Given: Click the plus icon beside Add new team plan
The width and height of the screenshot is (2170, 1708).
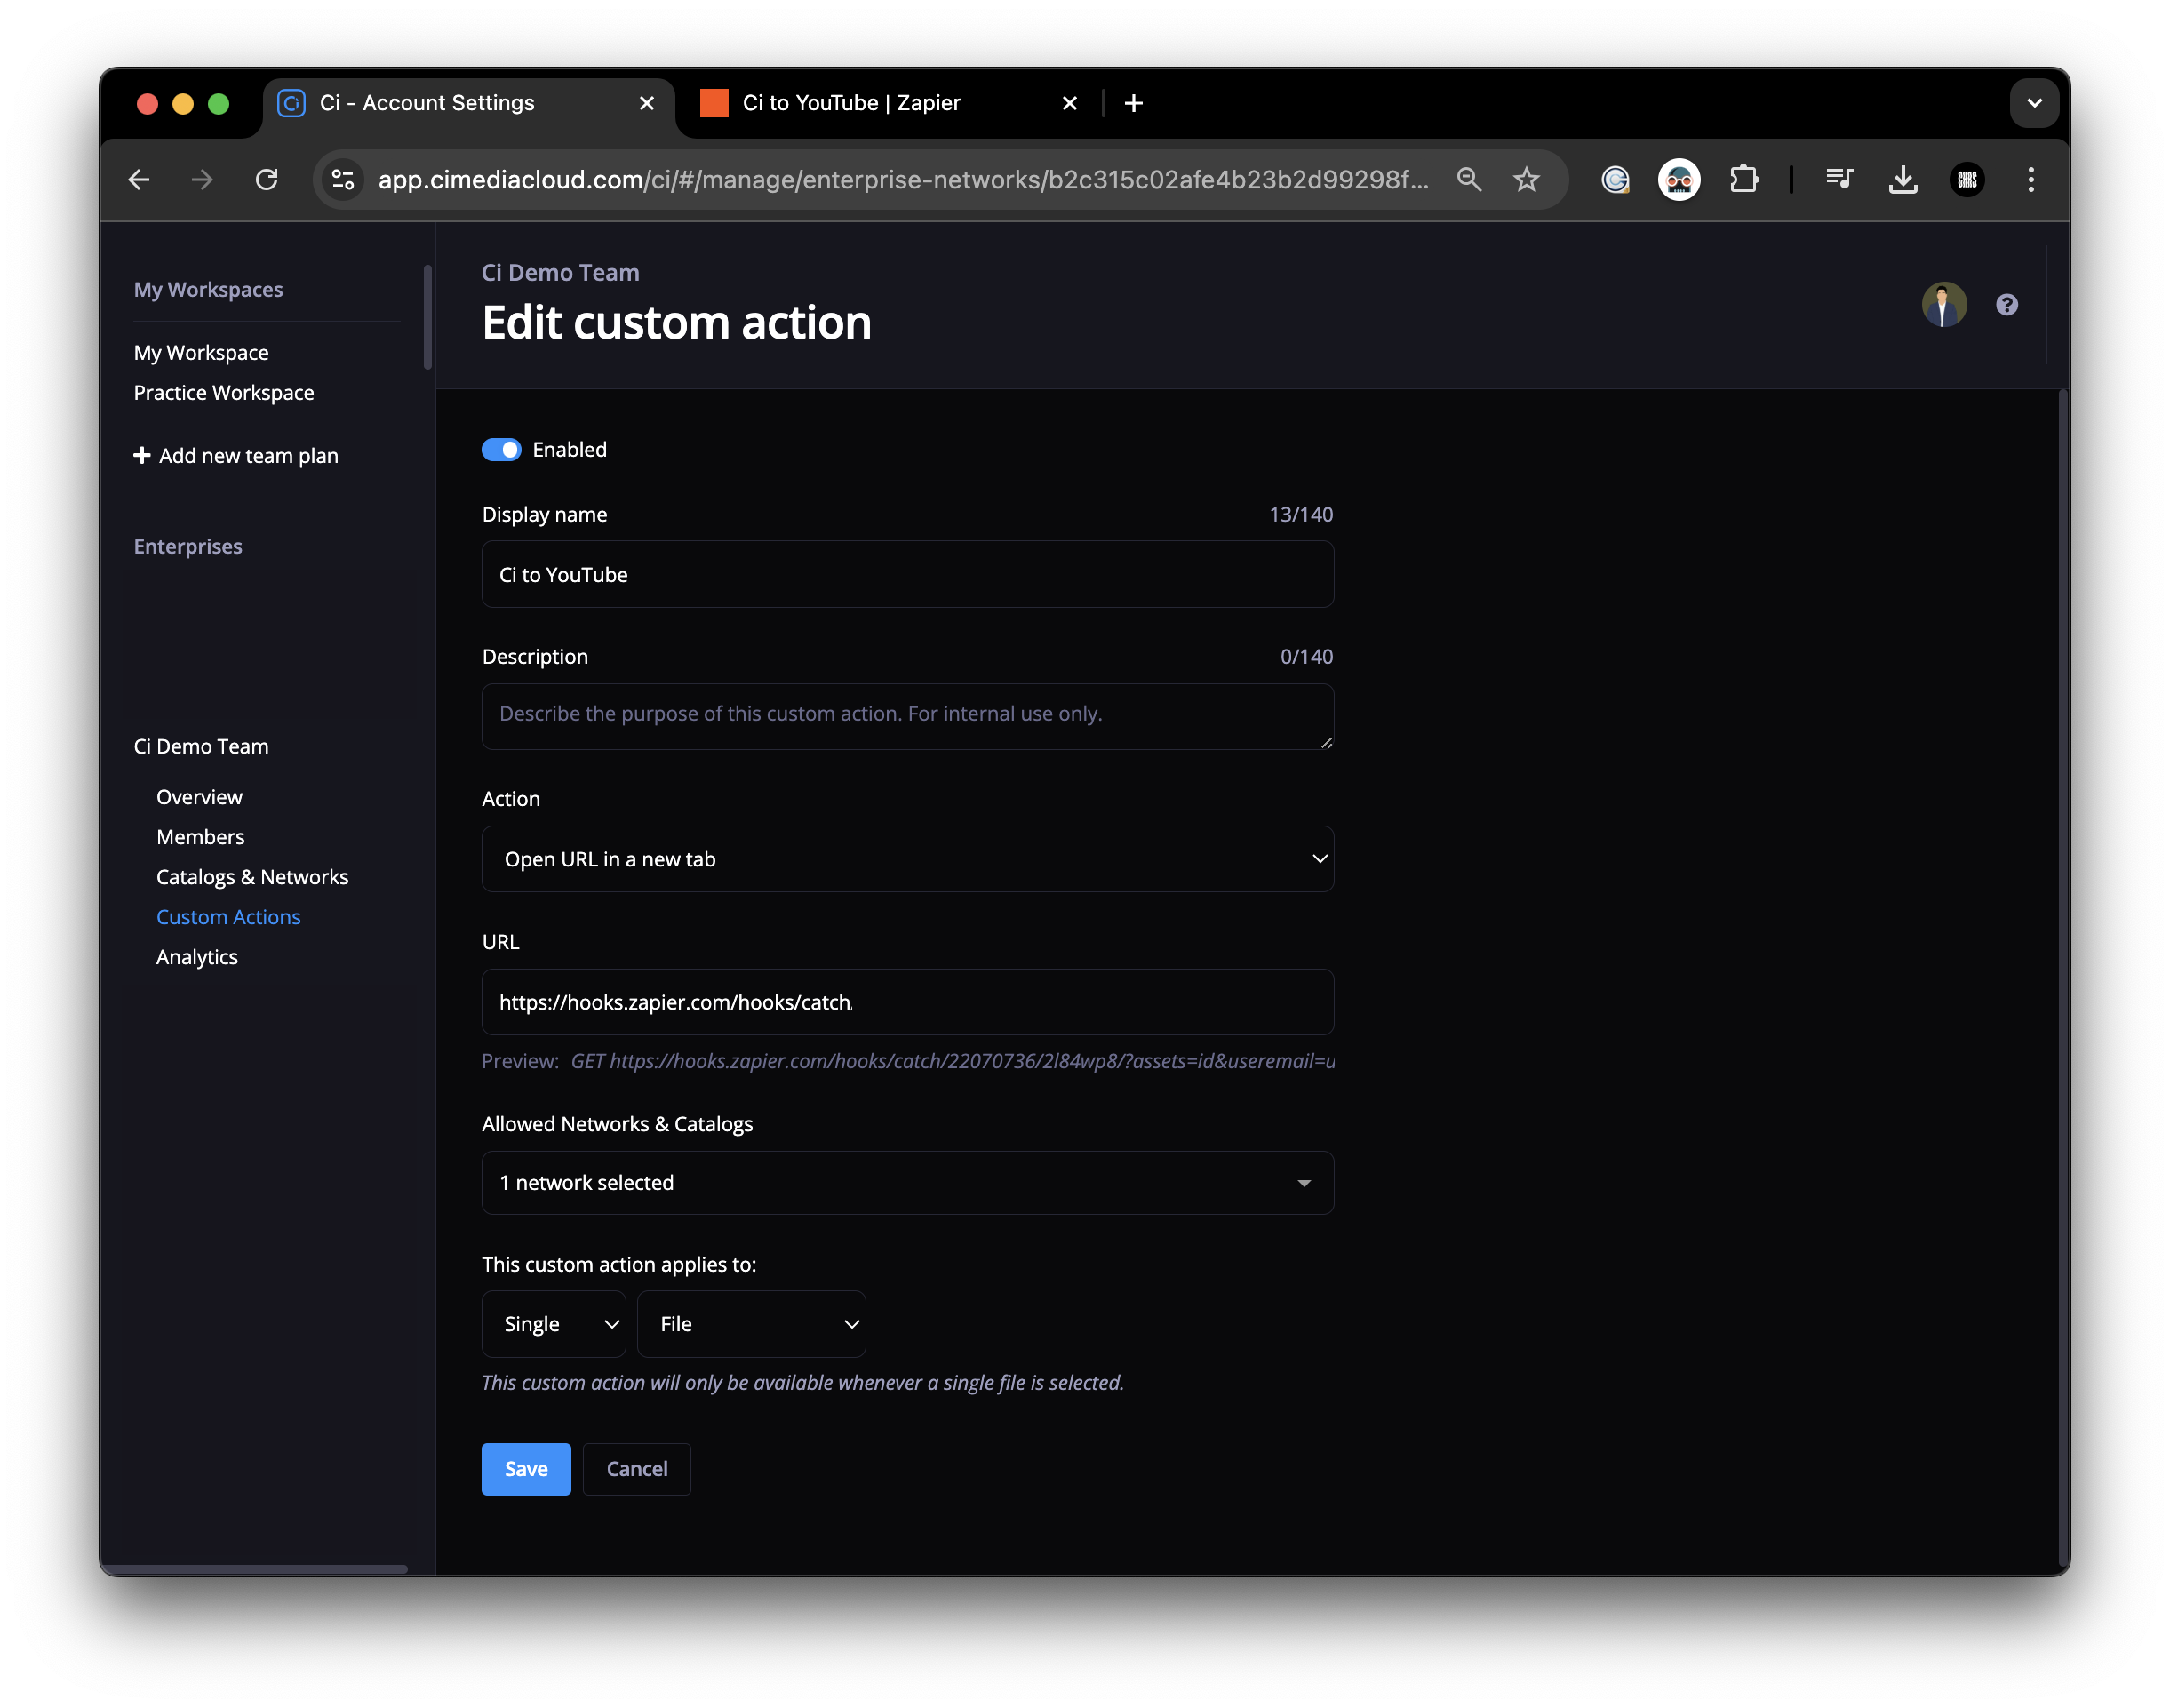Looking at the screenshot, I should [x=142, y=456].
